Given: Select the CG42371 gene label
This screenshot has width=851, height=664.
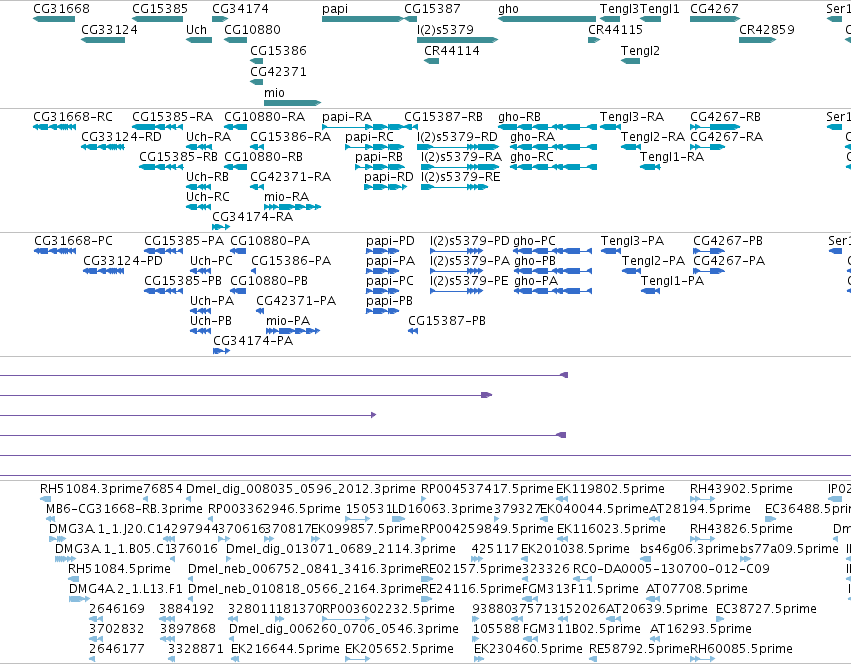Looking at the screenshot, I should 278,72.
